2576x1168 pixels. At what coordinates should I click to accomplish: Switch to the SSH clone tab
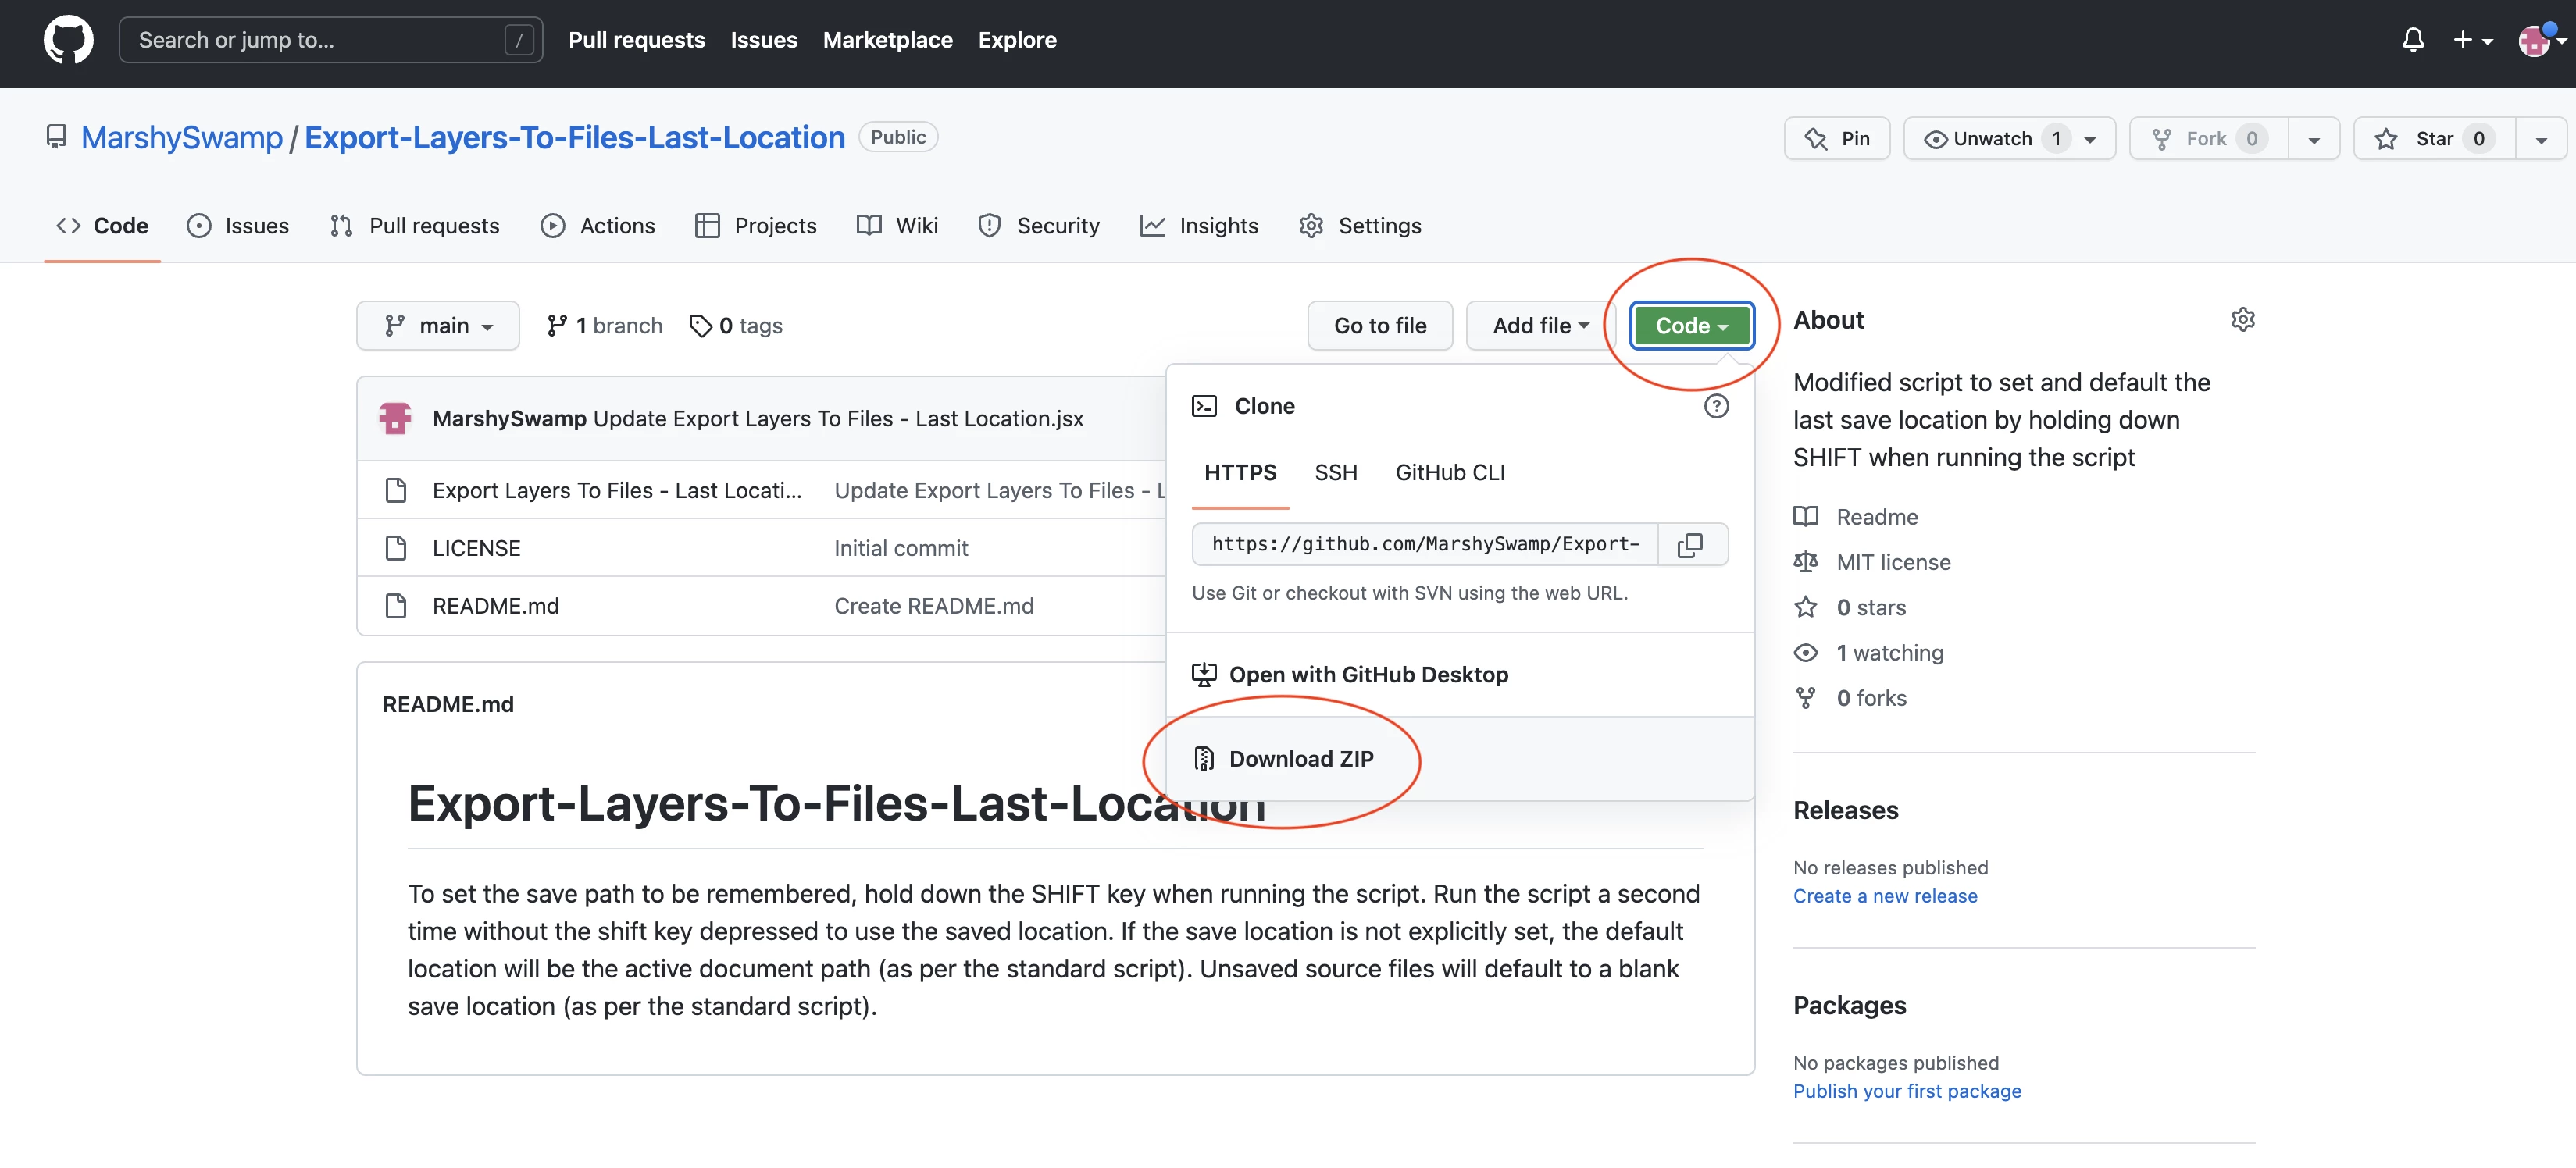pos(1335,473)
